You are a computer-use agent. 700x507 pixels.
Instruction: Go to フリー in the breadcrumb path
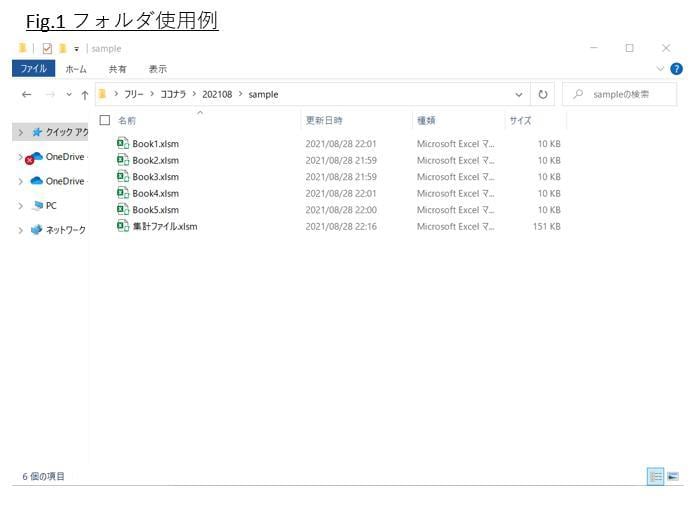(133, 95)
